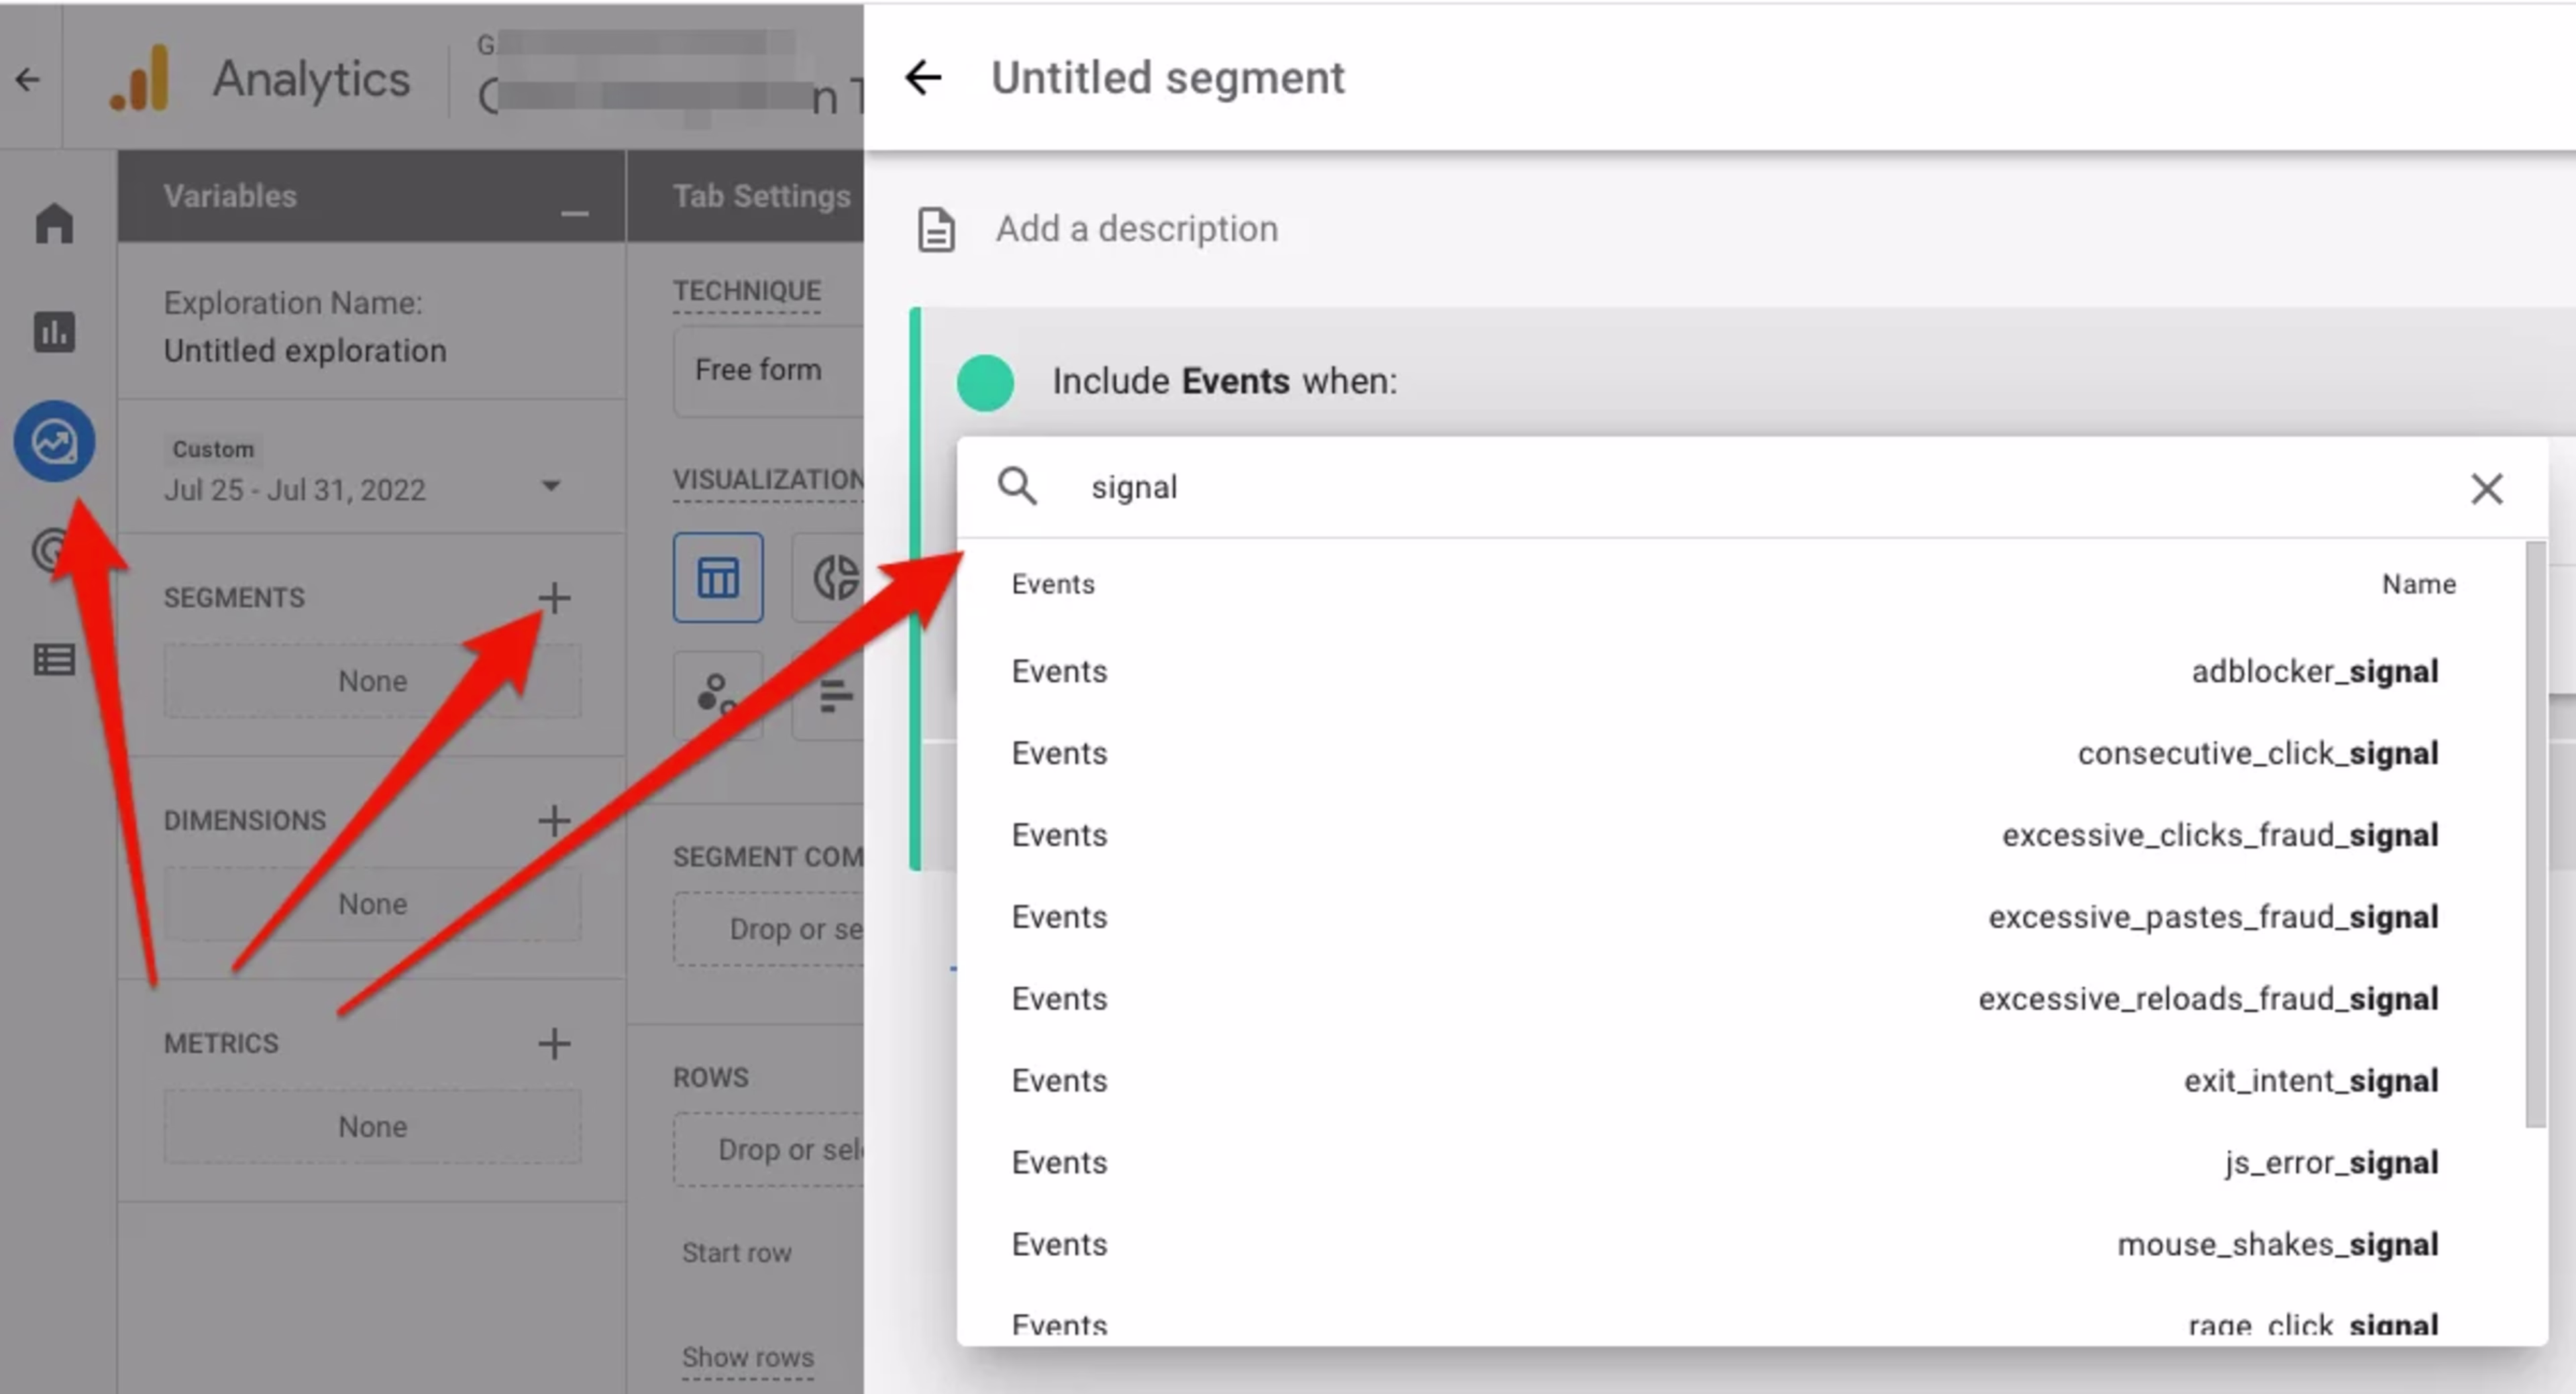Go back from Untitled segment
This screenshot has width=2576, height=1394.
923,77
